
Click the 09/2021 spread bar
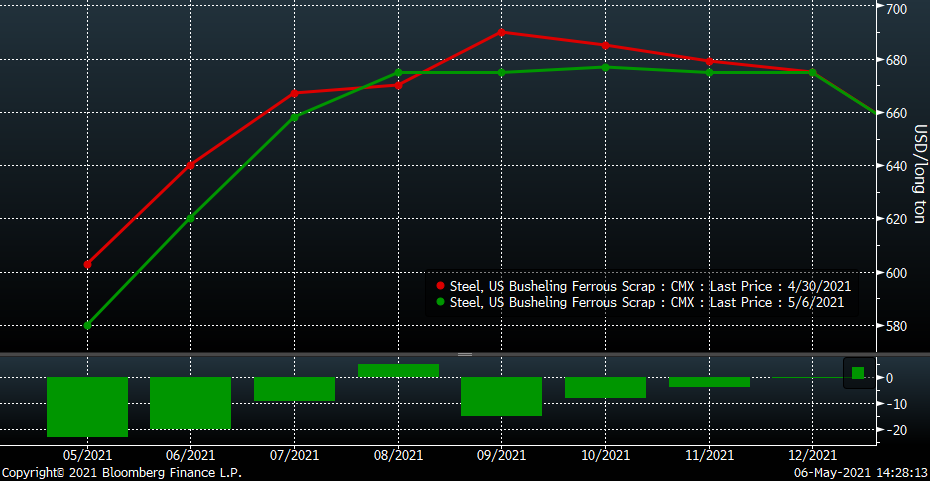point(501,396)
